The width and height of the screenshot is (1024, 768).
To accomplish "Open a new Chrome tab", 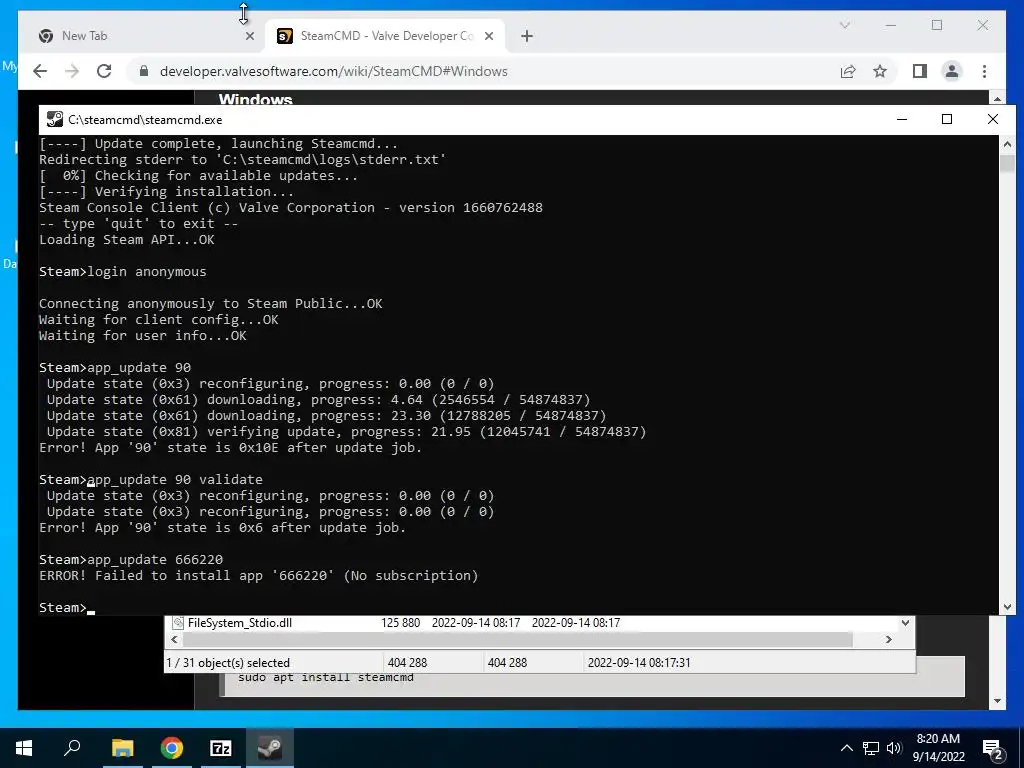I will tap(527, 36).
